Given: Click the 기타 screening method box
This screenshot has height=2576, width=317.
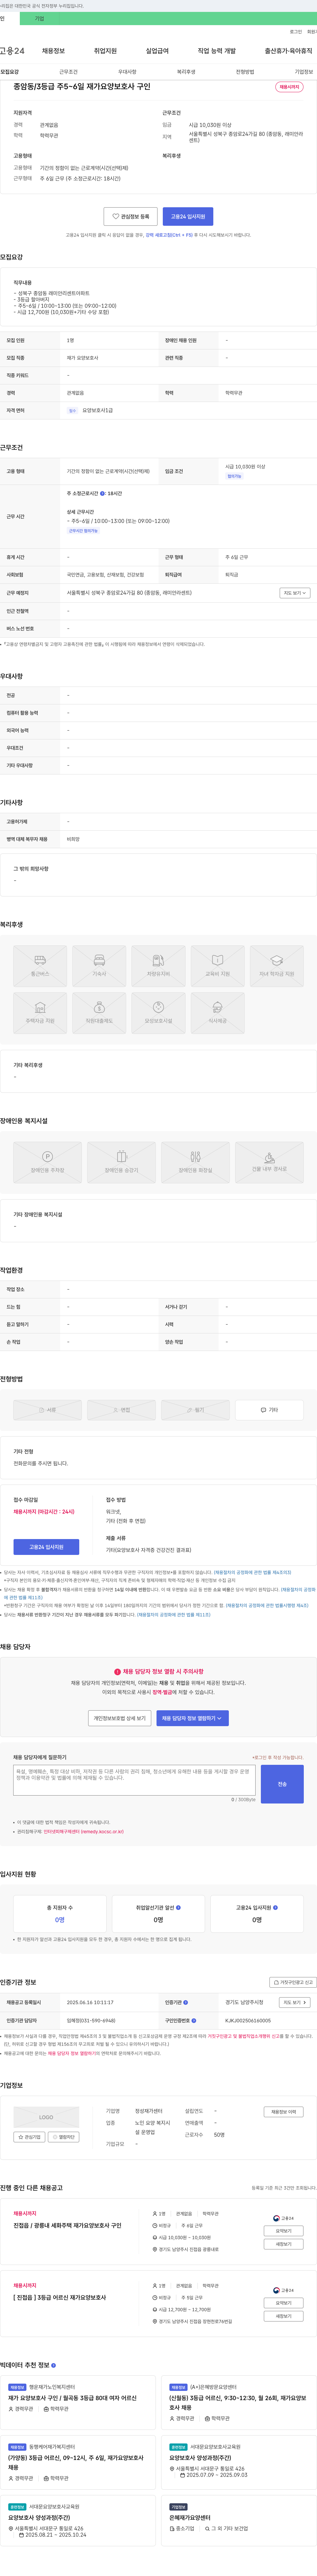Looking at the screenshot, I should 269,1410.
